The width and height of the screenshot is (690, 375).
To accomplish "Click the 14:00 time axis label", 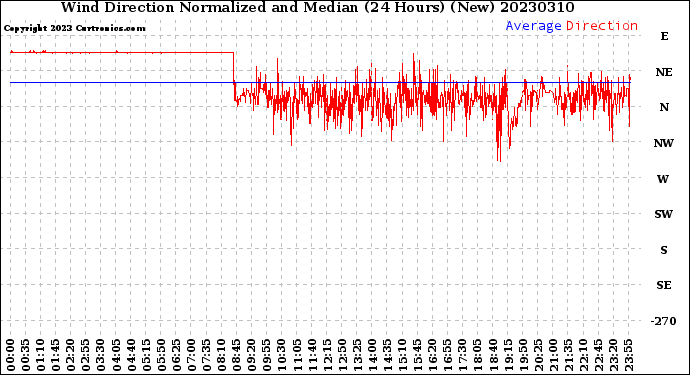I will point(372,355).
